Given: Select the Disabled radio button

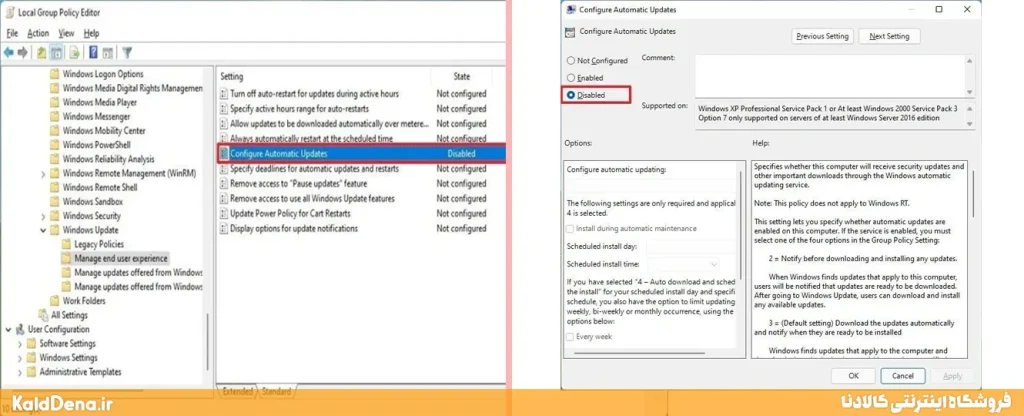Looking at the screenshot, I should 571,95.
